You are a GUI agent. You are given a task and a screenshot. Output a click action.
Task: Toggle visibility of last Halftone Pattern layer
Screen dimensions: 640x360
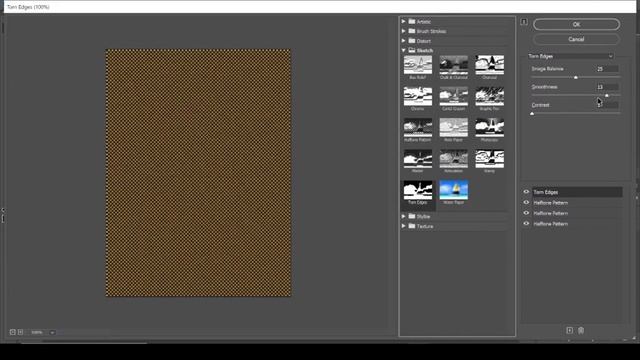tap(526, 224)
